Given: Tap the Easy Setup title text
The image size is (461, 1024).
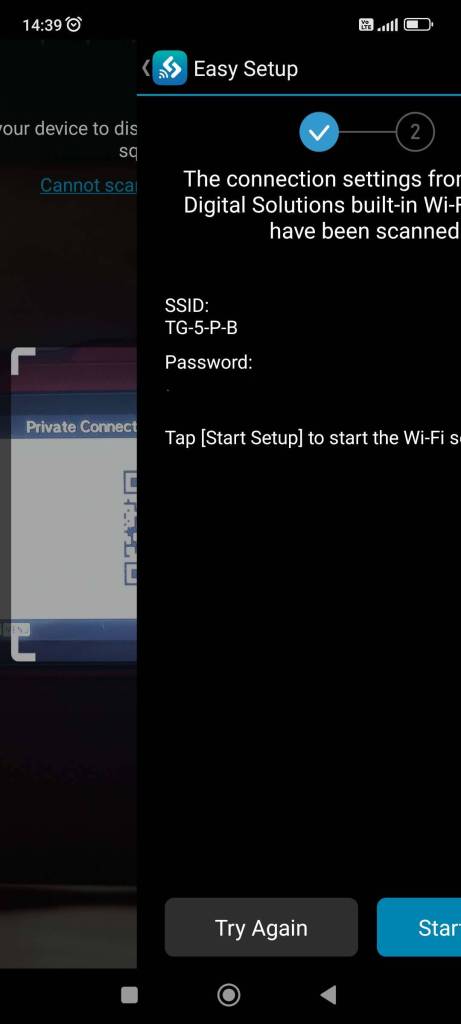Looking at the screenshot, I should pyautogui.click(x=246, y=69).
